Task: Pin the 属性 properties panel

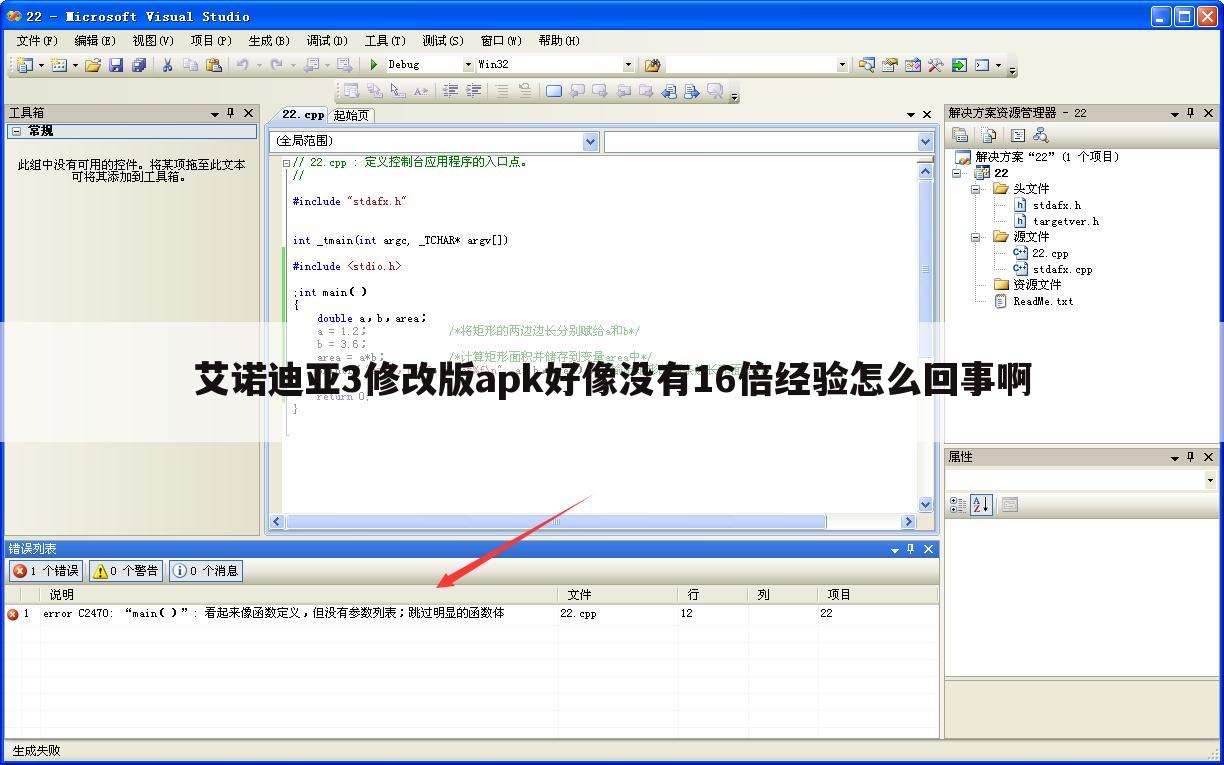Action: [1190, 457]
